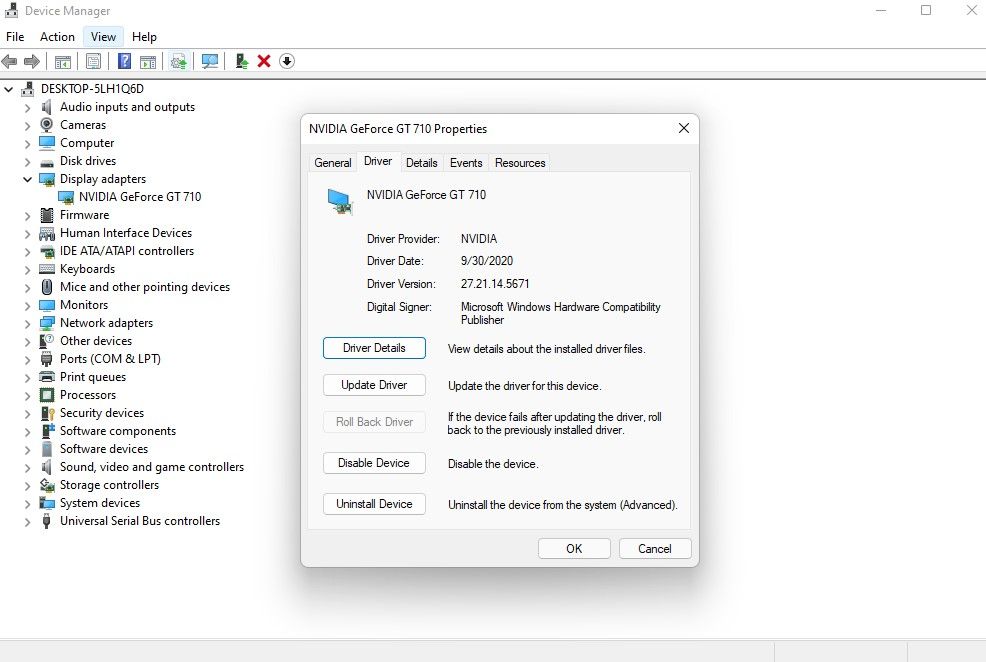The image size is (986, 662).
Task: Switch to the General tab
Action: pos(333,163)
